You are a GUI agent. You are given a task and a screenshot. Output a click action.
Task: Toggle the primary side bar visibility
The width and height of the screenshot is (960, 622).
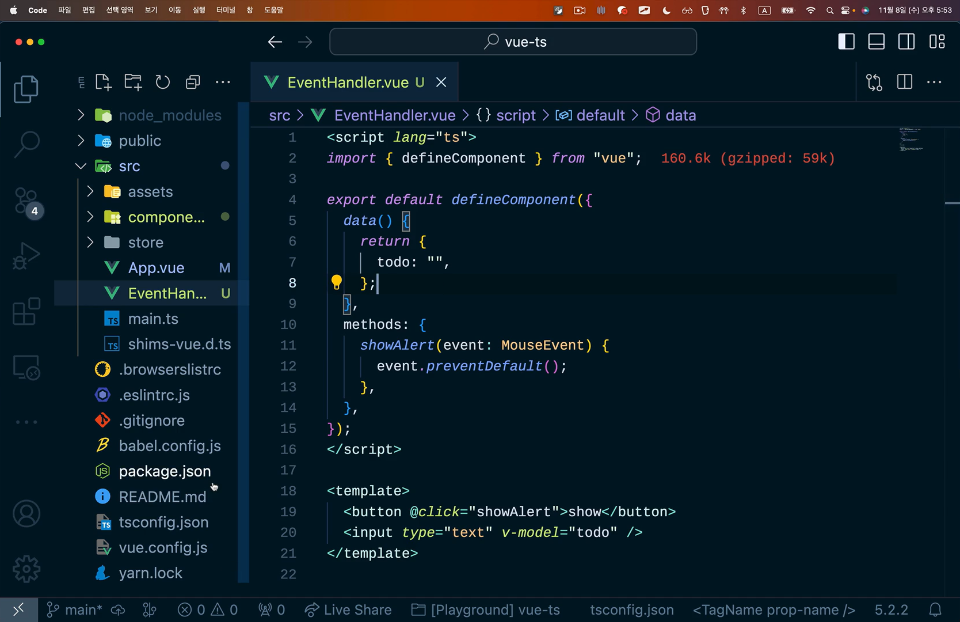click(x=846, y=42)
